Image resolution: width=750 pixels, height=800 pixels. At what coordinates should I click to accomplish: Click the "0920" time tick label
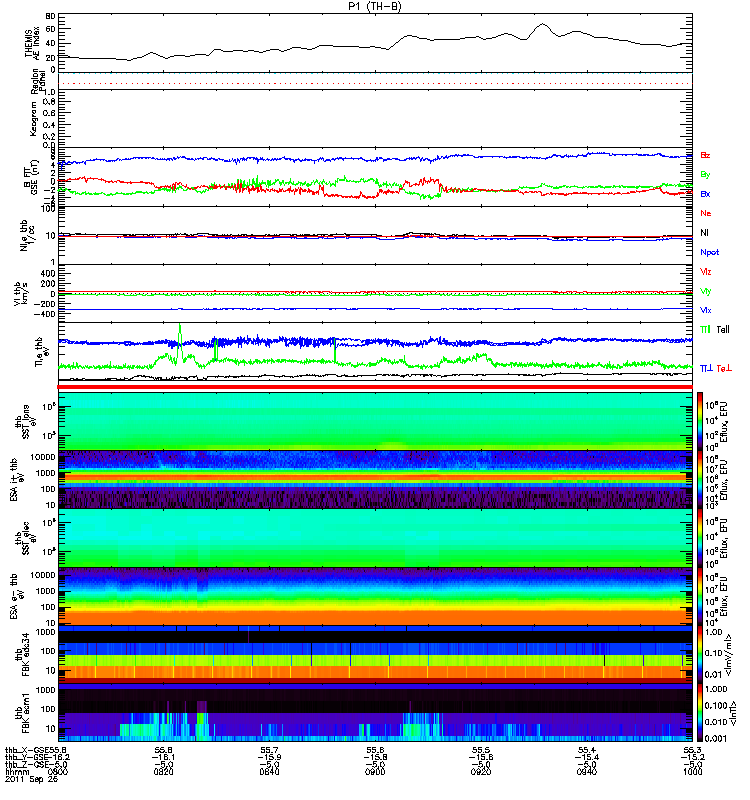coord(481,772)
